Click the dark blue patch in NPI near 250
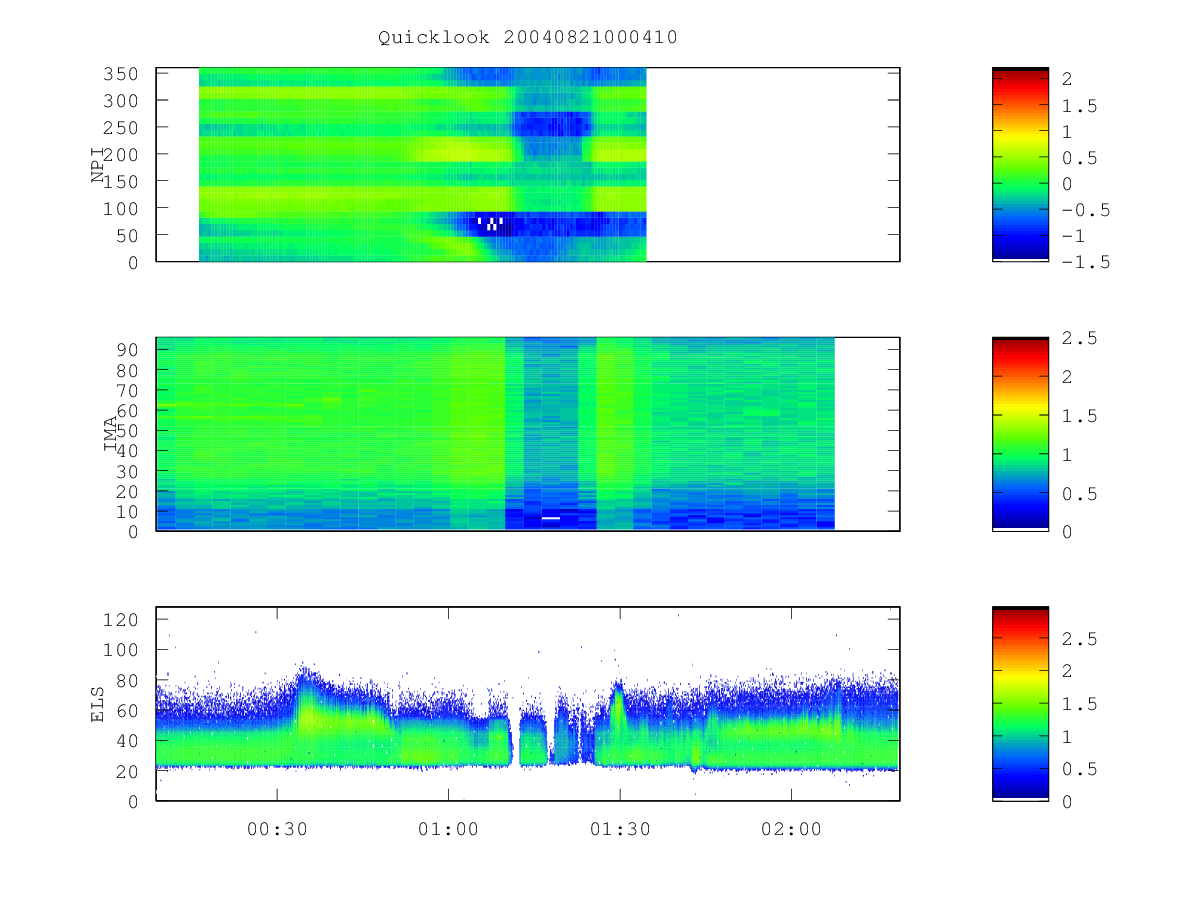This screenshot has height=900, width=1200. (553, 124)
